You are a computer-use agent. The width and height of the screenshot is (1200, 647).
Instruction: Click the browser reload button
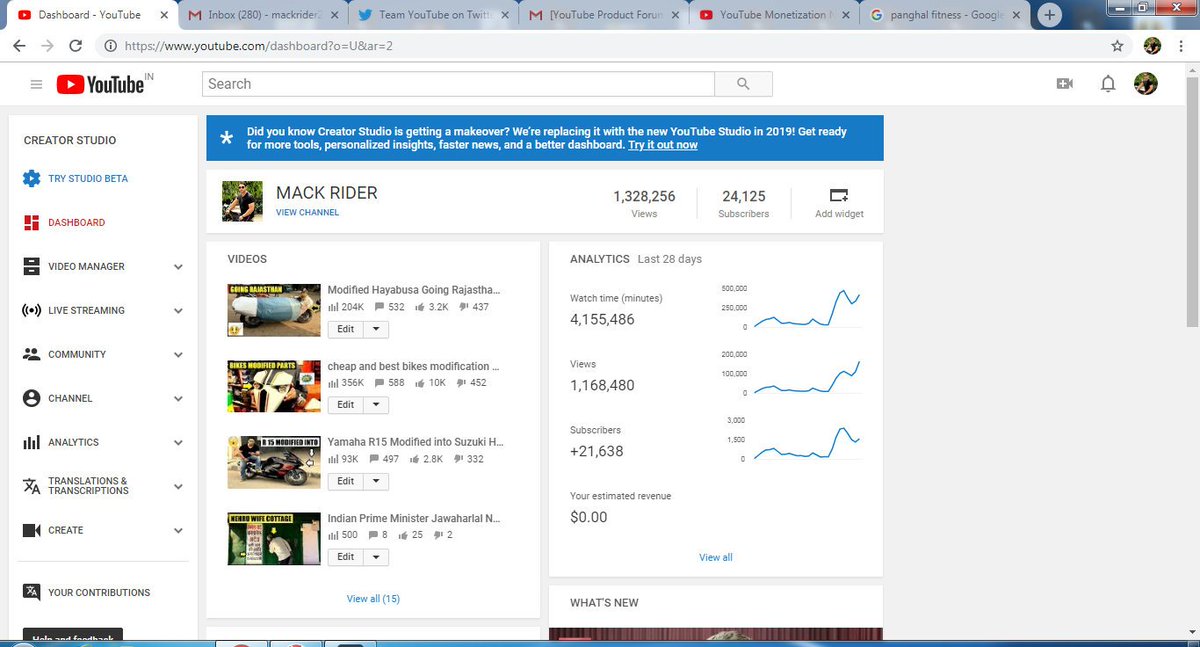click(x=75, y=46)
